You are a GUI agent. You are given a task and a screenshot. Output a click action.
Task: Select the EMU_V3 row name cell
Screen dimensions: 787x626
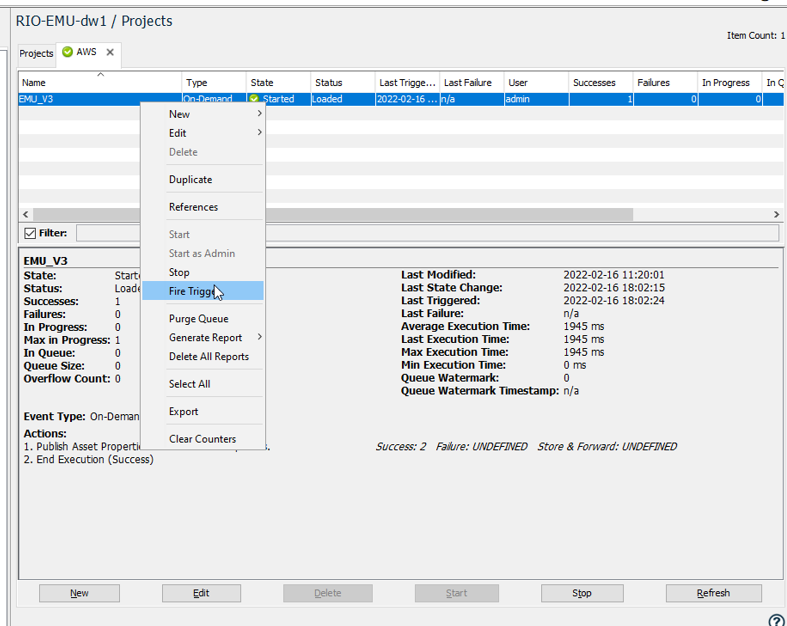coord(100,99)
